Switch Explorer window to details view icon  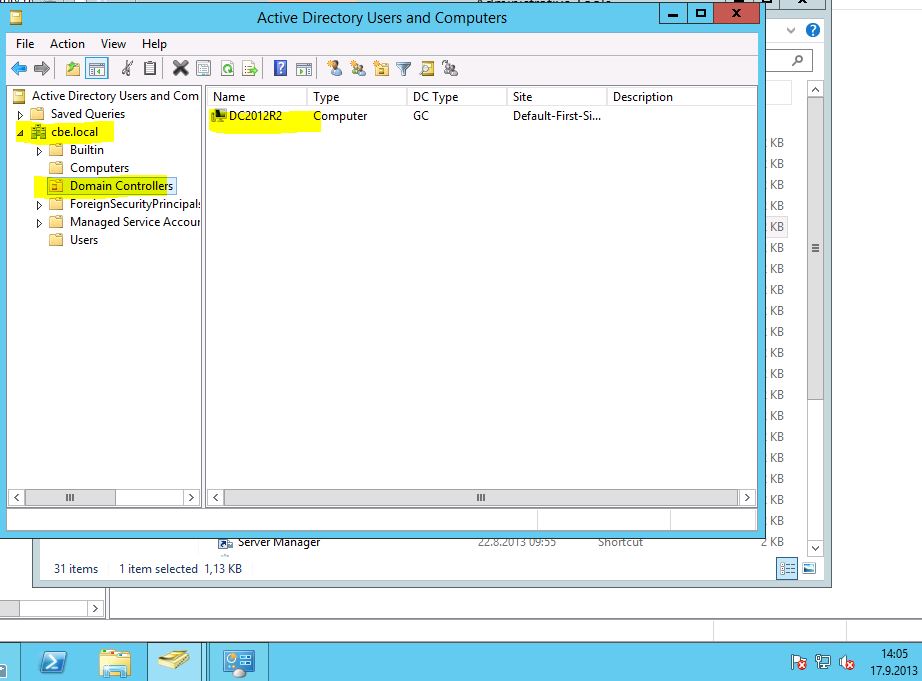(x=787, y=568)
